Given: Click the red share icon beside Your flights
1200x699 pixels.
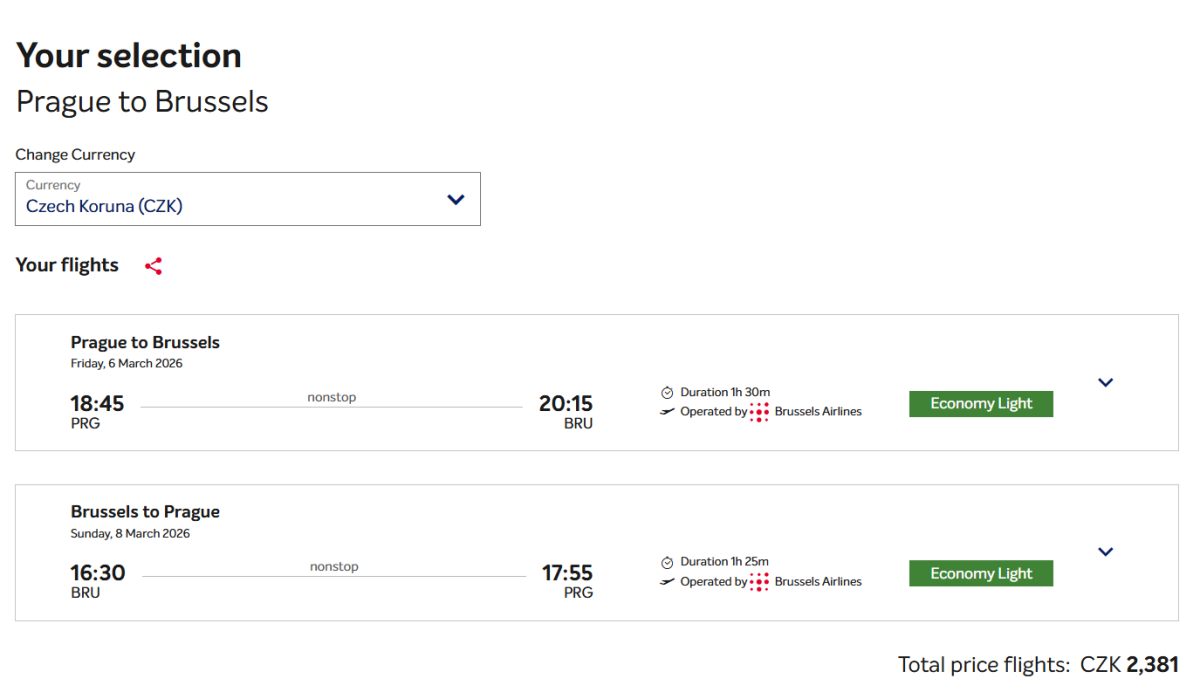Looking at the screenshot, I should [153, 266].
